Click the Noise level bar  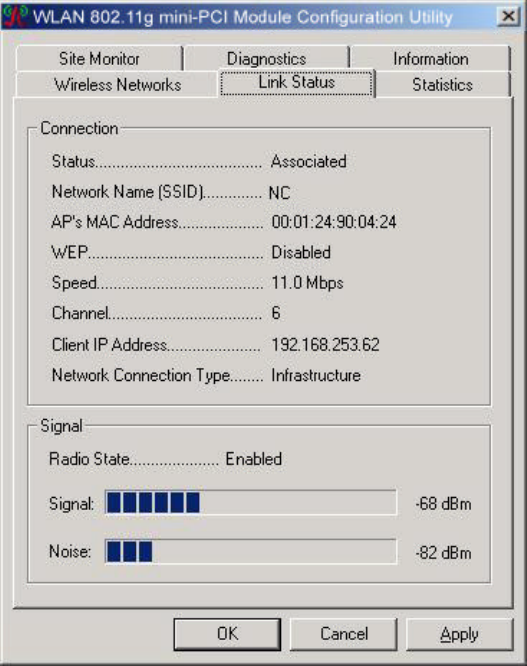pyautogui.click(x=251, y=552)
